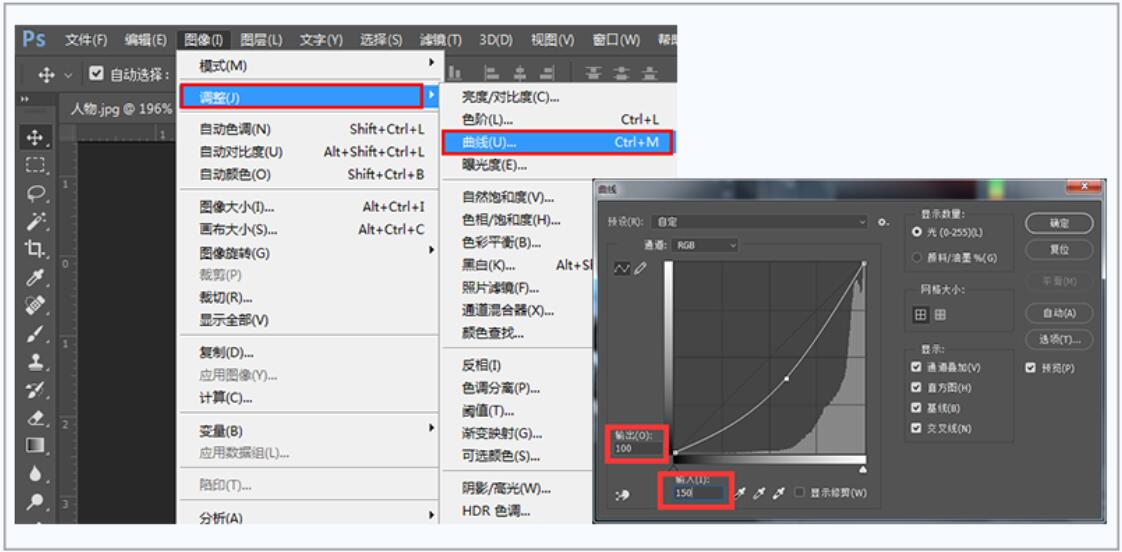The image size is (1122, 552).
Task: Select the Move tool in the toolbox
Action: pos(35,137)
